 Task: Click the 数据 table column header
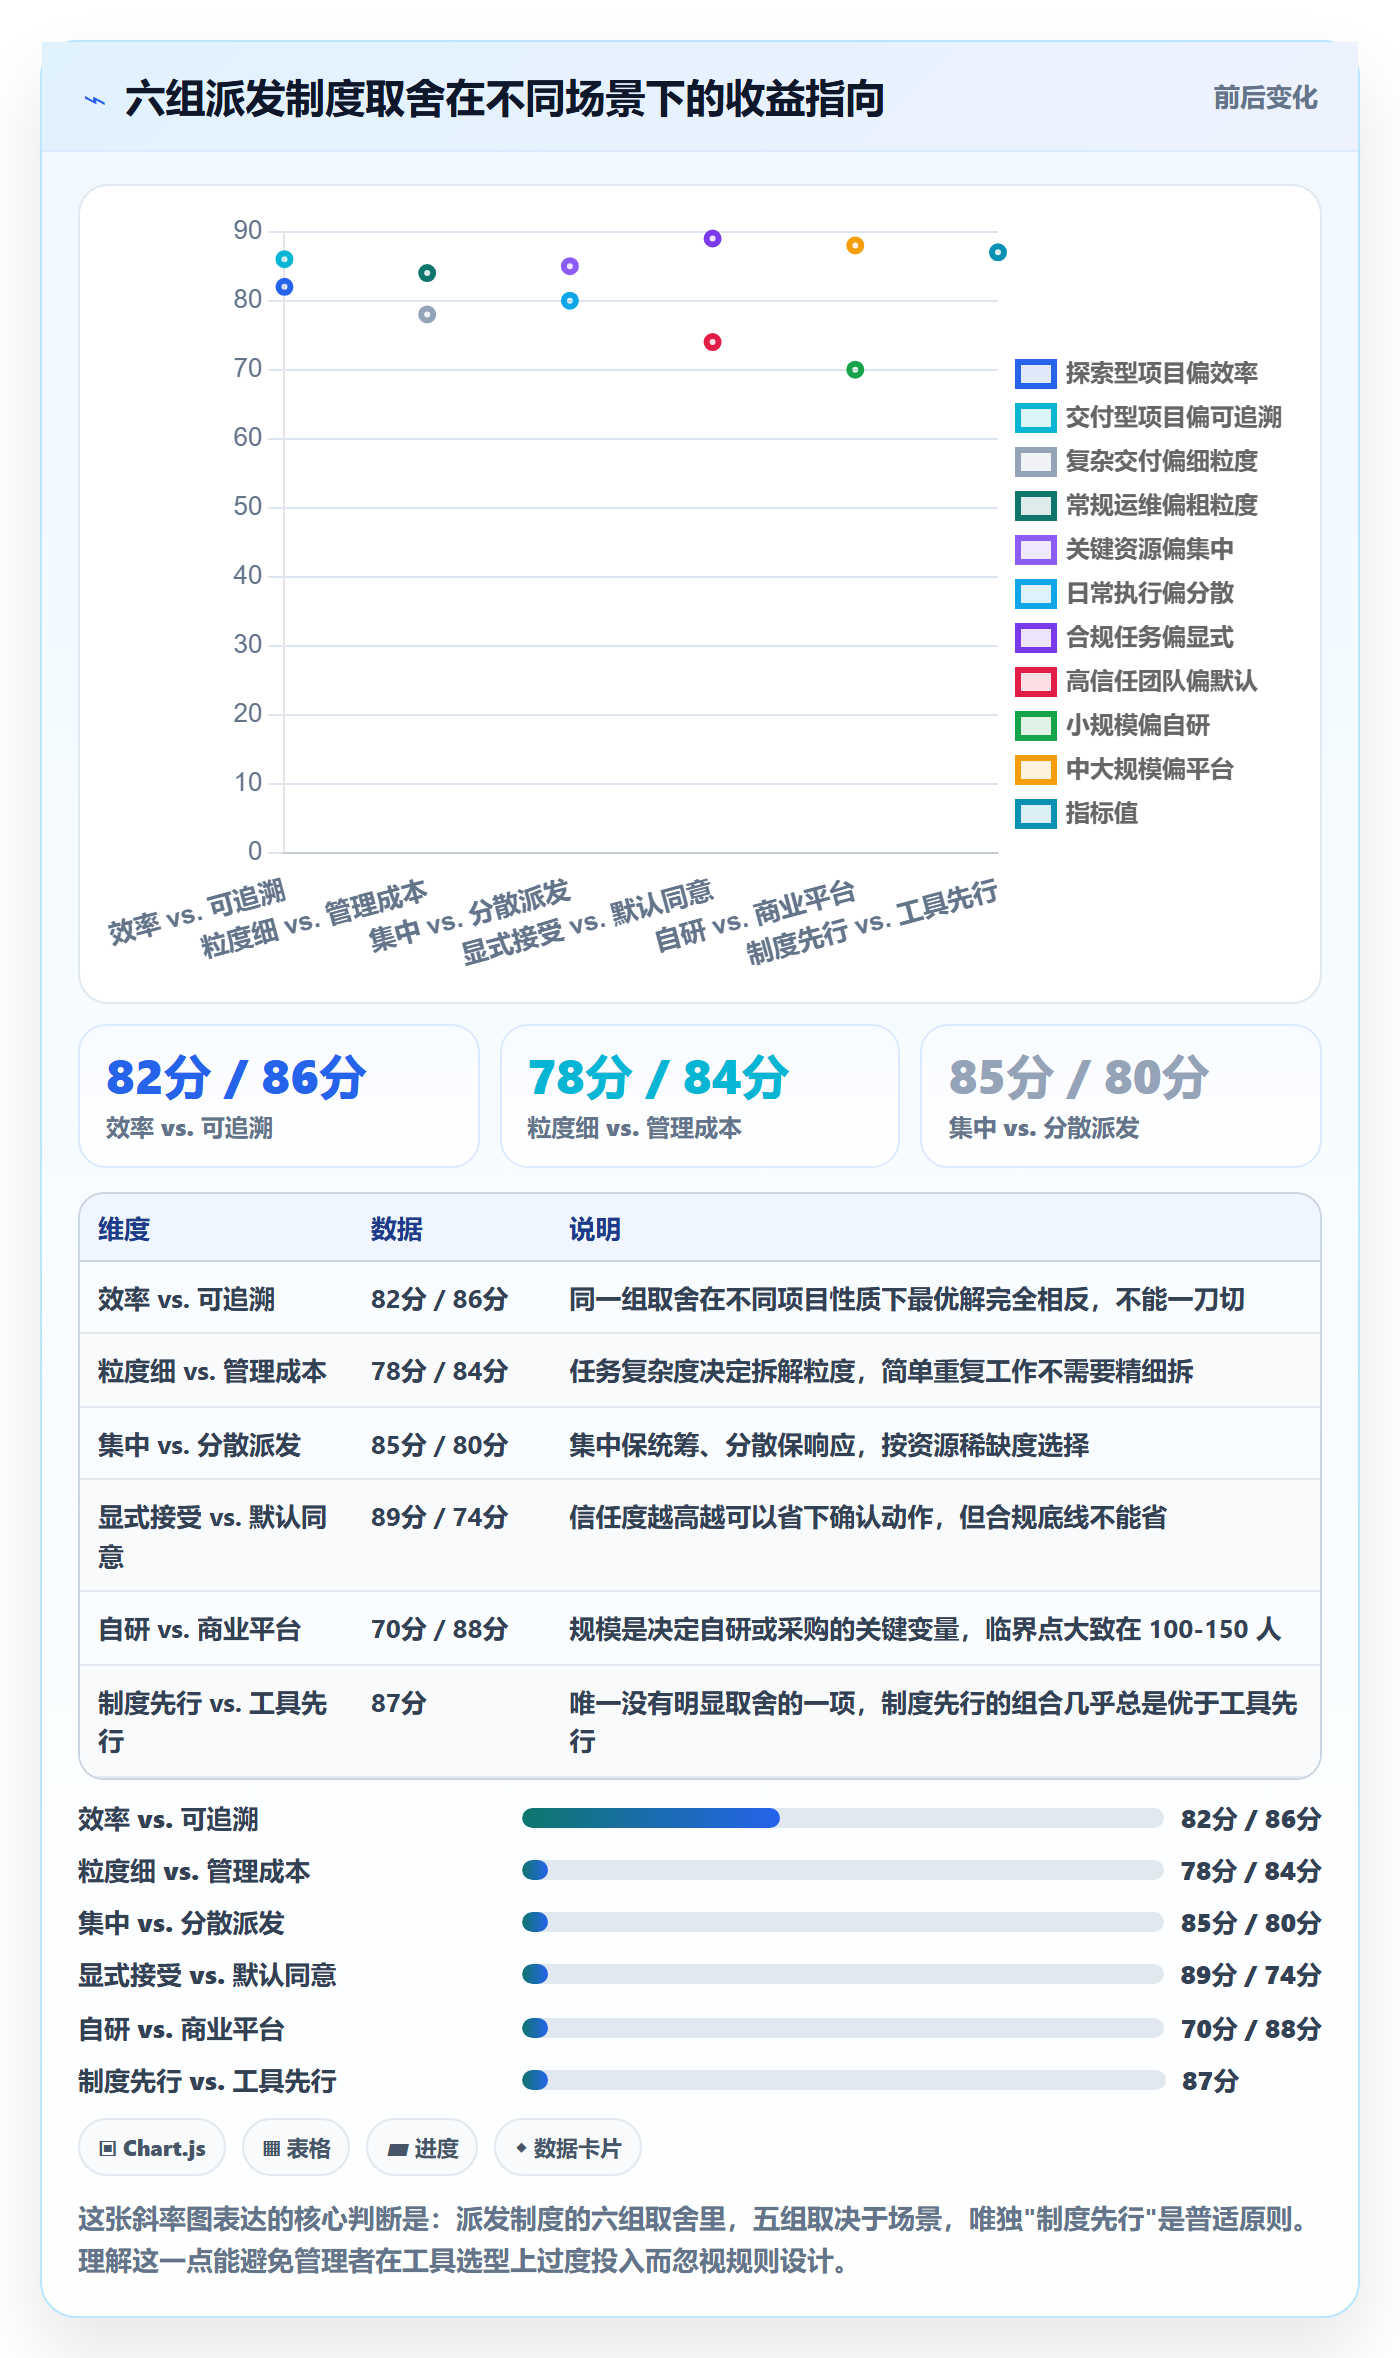397,1229
